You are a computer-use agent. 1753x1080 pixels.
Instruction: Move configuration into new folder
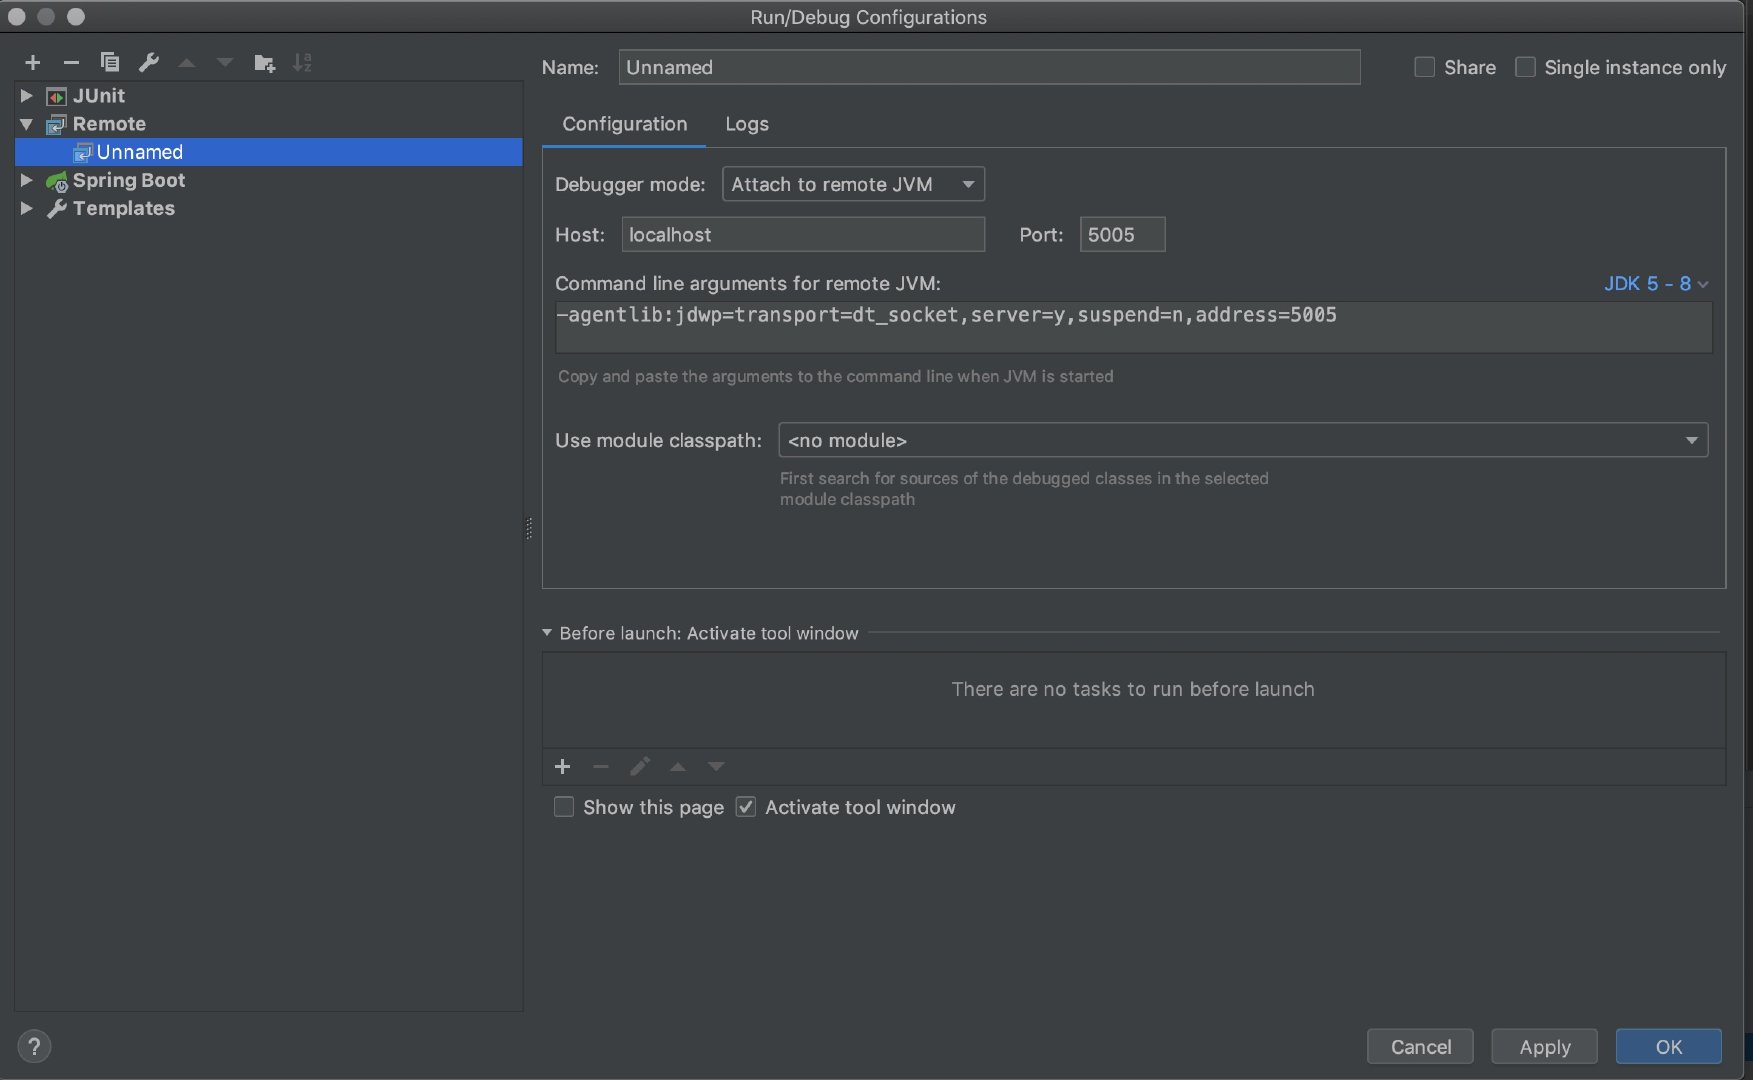264,63
